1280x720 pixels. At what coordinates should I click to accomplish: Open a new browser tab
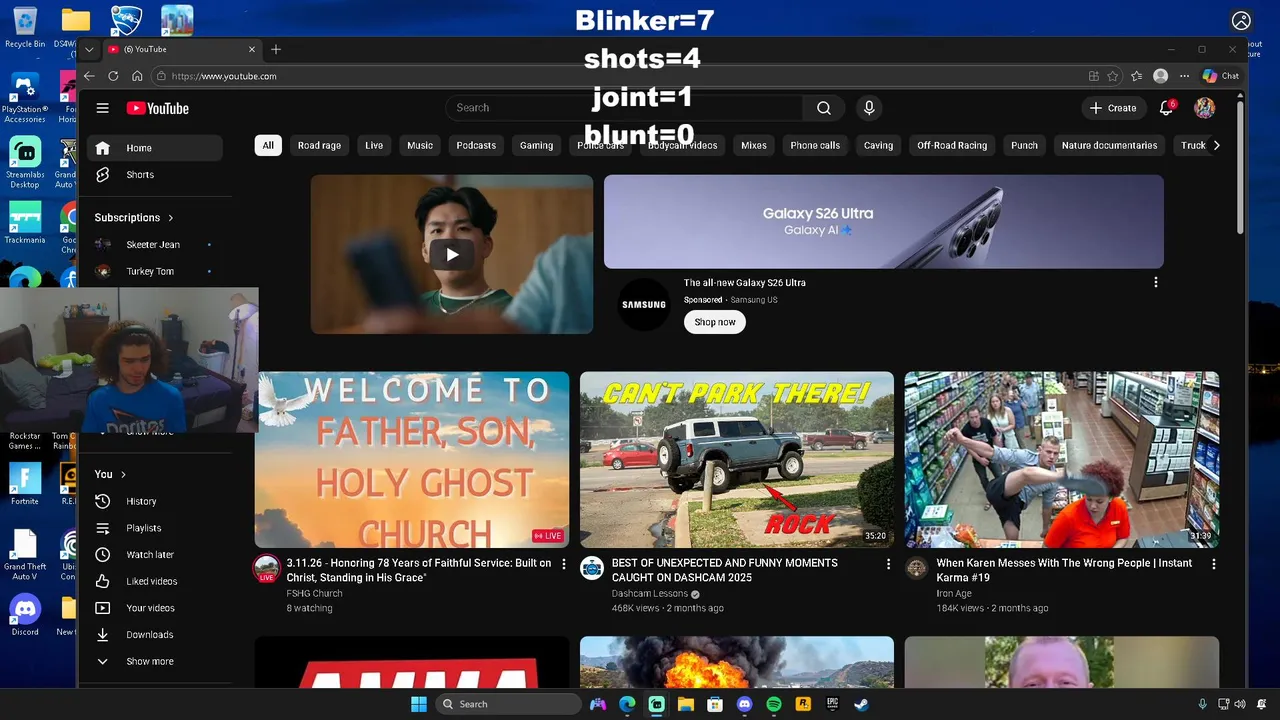coord(276,49)
